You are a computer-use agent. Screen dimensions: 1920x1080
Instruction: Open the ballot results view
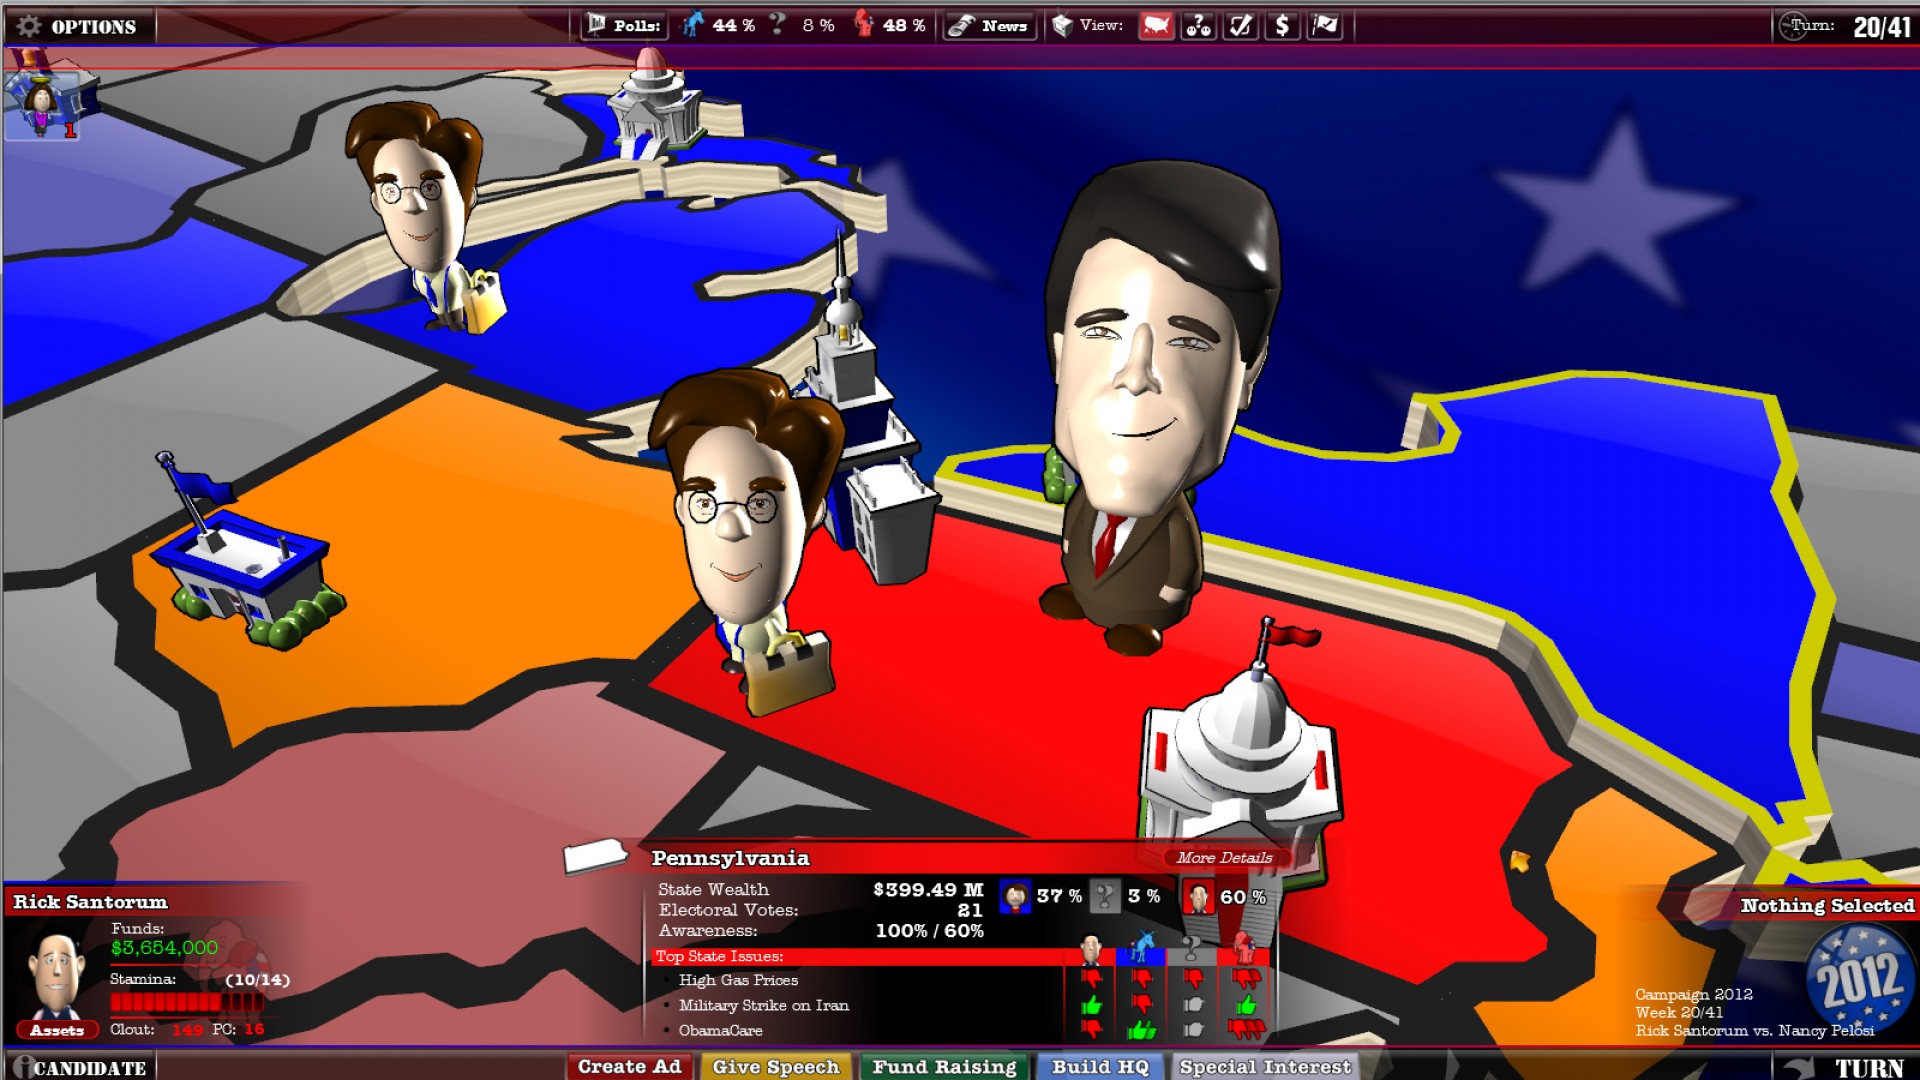tap(1239, 26)
